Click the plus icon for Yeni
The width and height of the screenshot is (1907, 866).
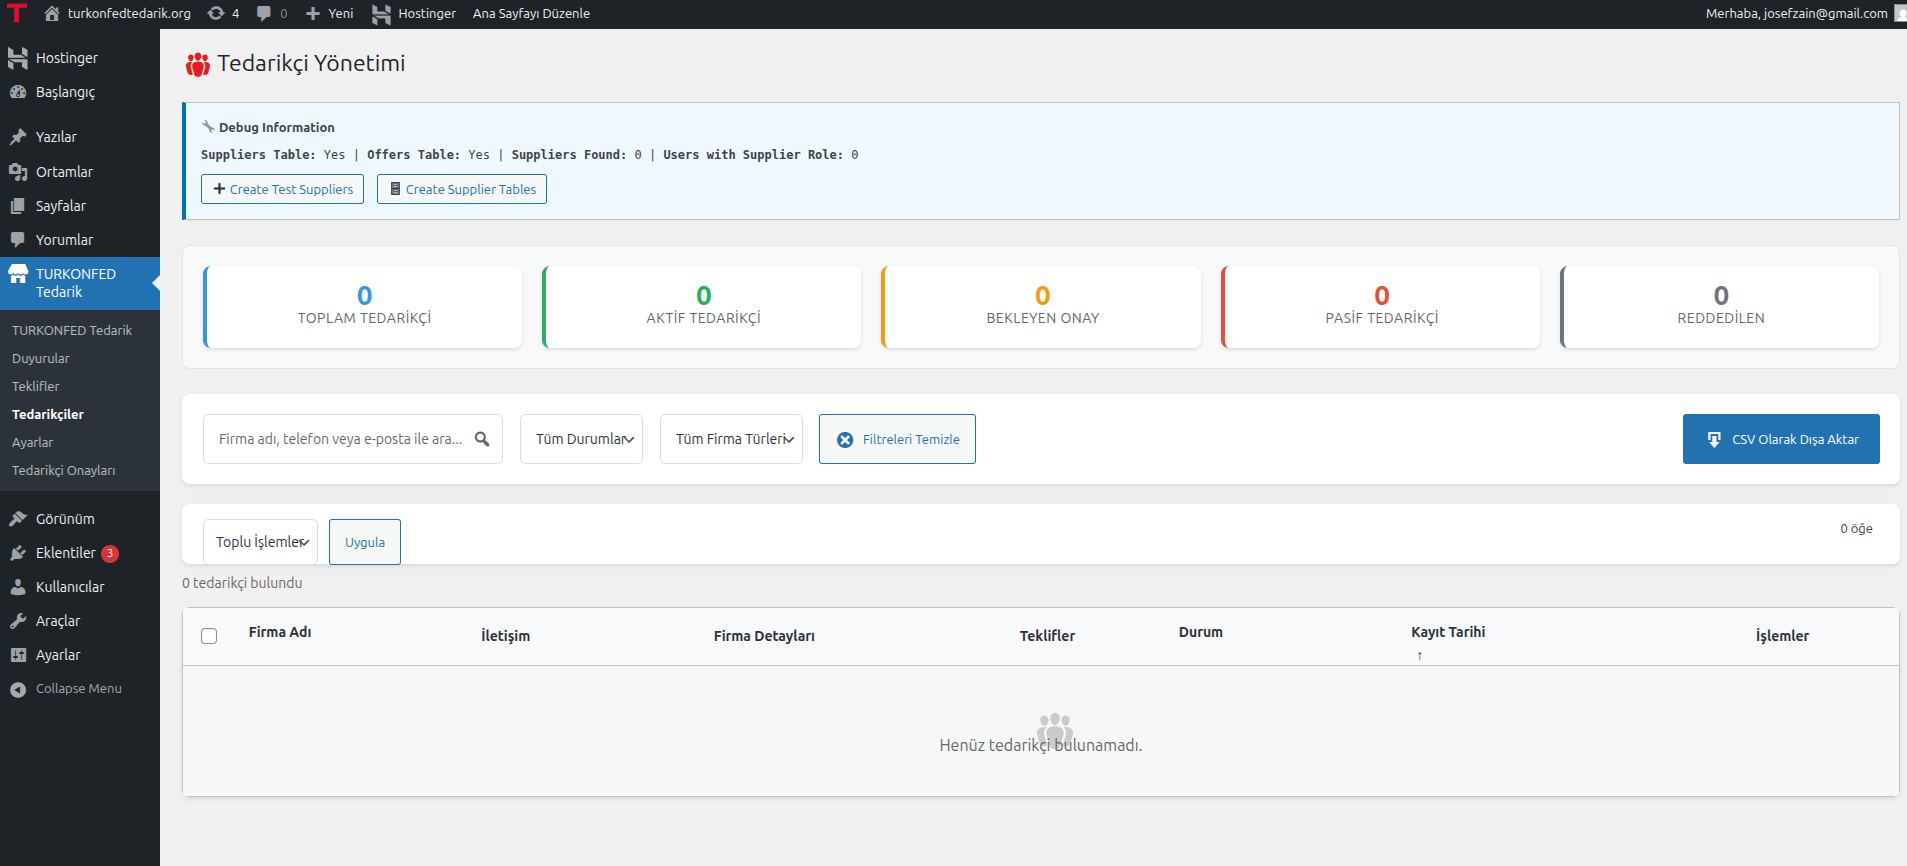pos(313,13)
